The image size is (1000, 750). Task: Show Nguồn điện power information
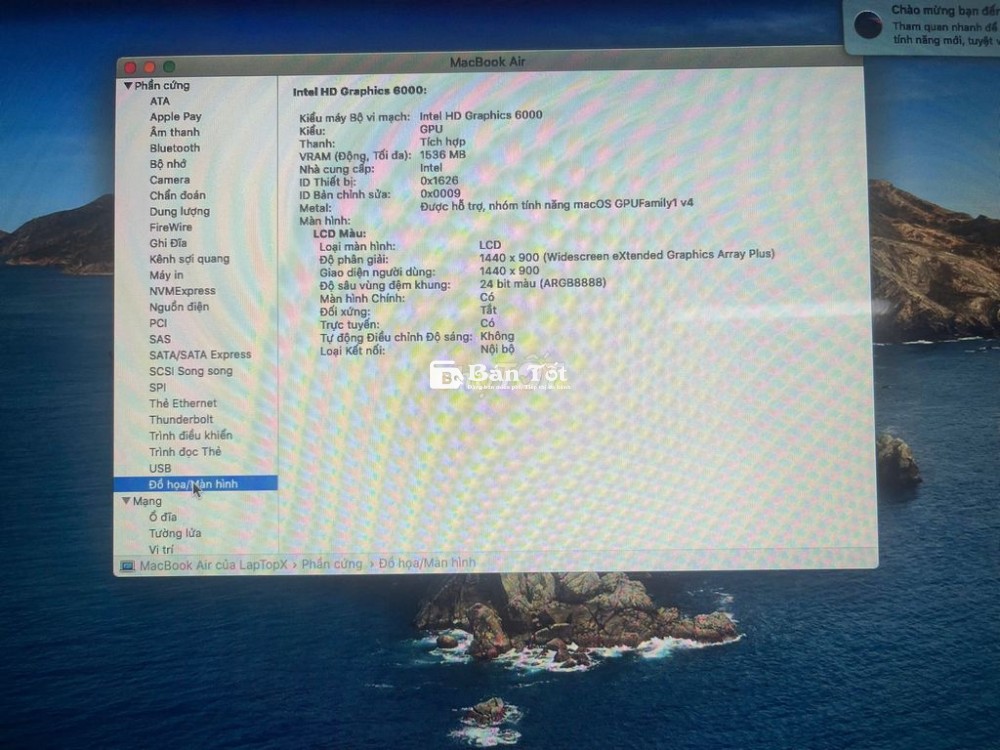pyautogui.click(x=179, y=307)
